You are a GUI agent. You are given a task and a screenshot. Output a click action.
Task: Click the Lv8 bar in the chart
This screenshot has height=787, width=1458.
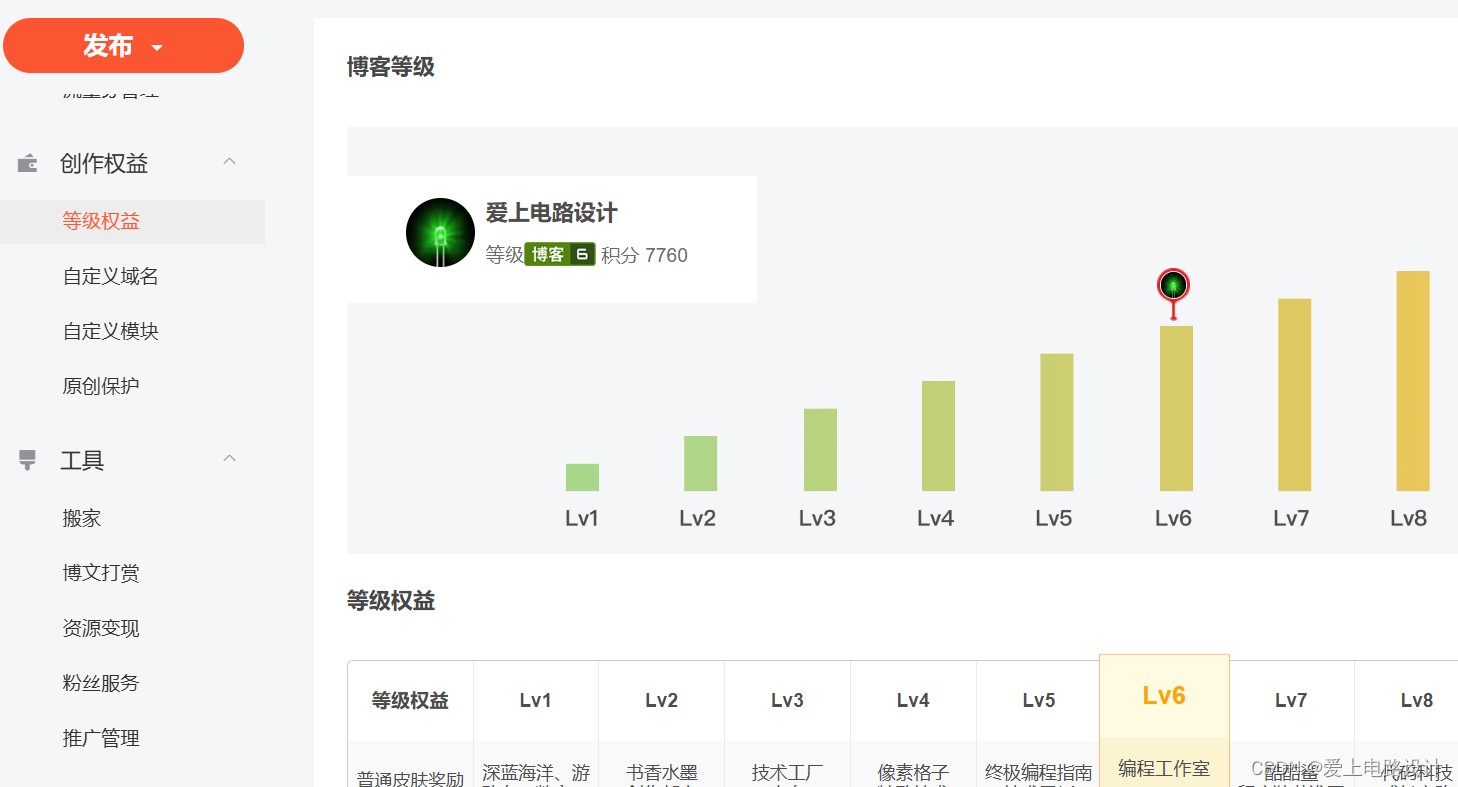(1413, 381)
